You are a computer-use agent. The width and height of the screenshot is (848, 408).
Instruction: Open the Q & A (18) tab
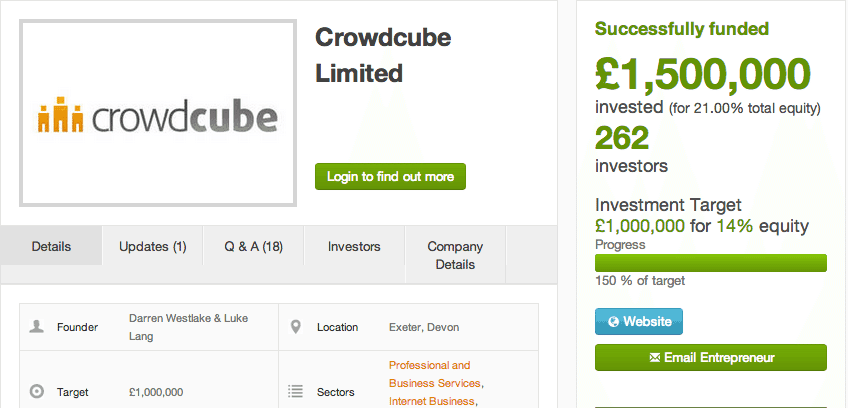pos(254,246)
